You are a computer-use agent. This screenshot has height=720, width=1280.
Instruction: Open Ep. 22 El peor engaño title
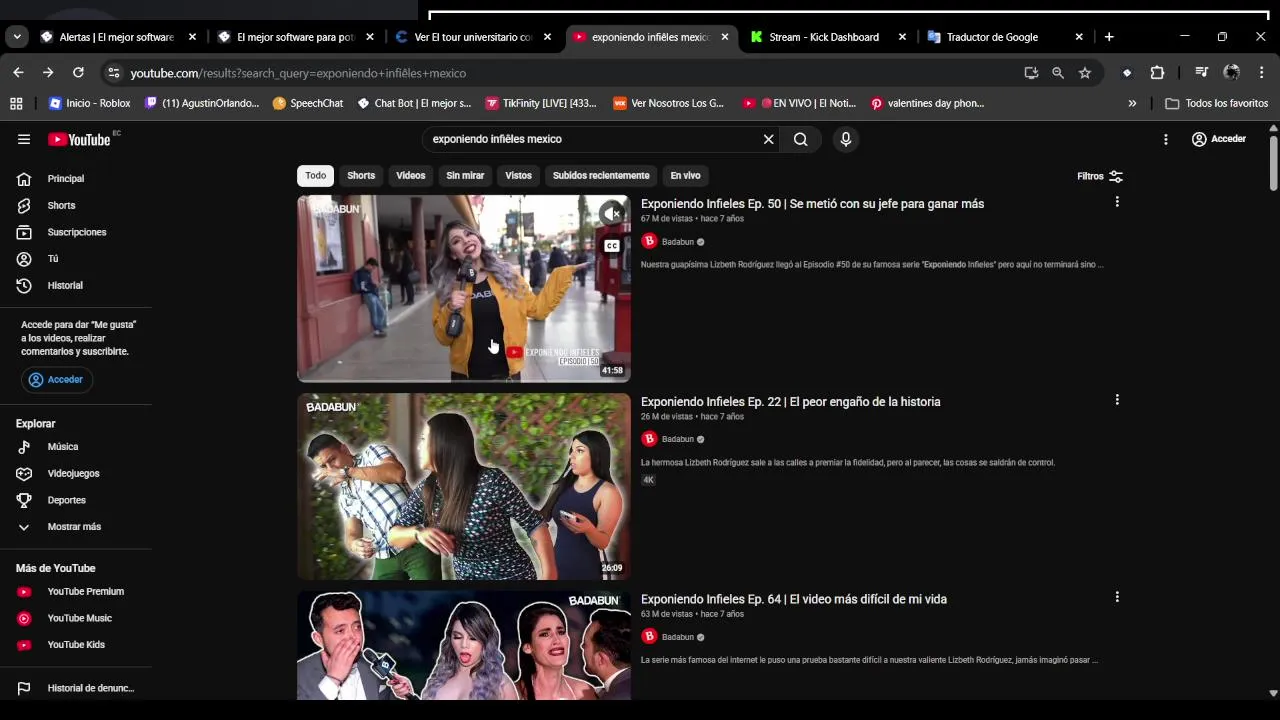pos(790,402)
